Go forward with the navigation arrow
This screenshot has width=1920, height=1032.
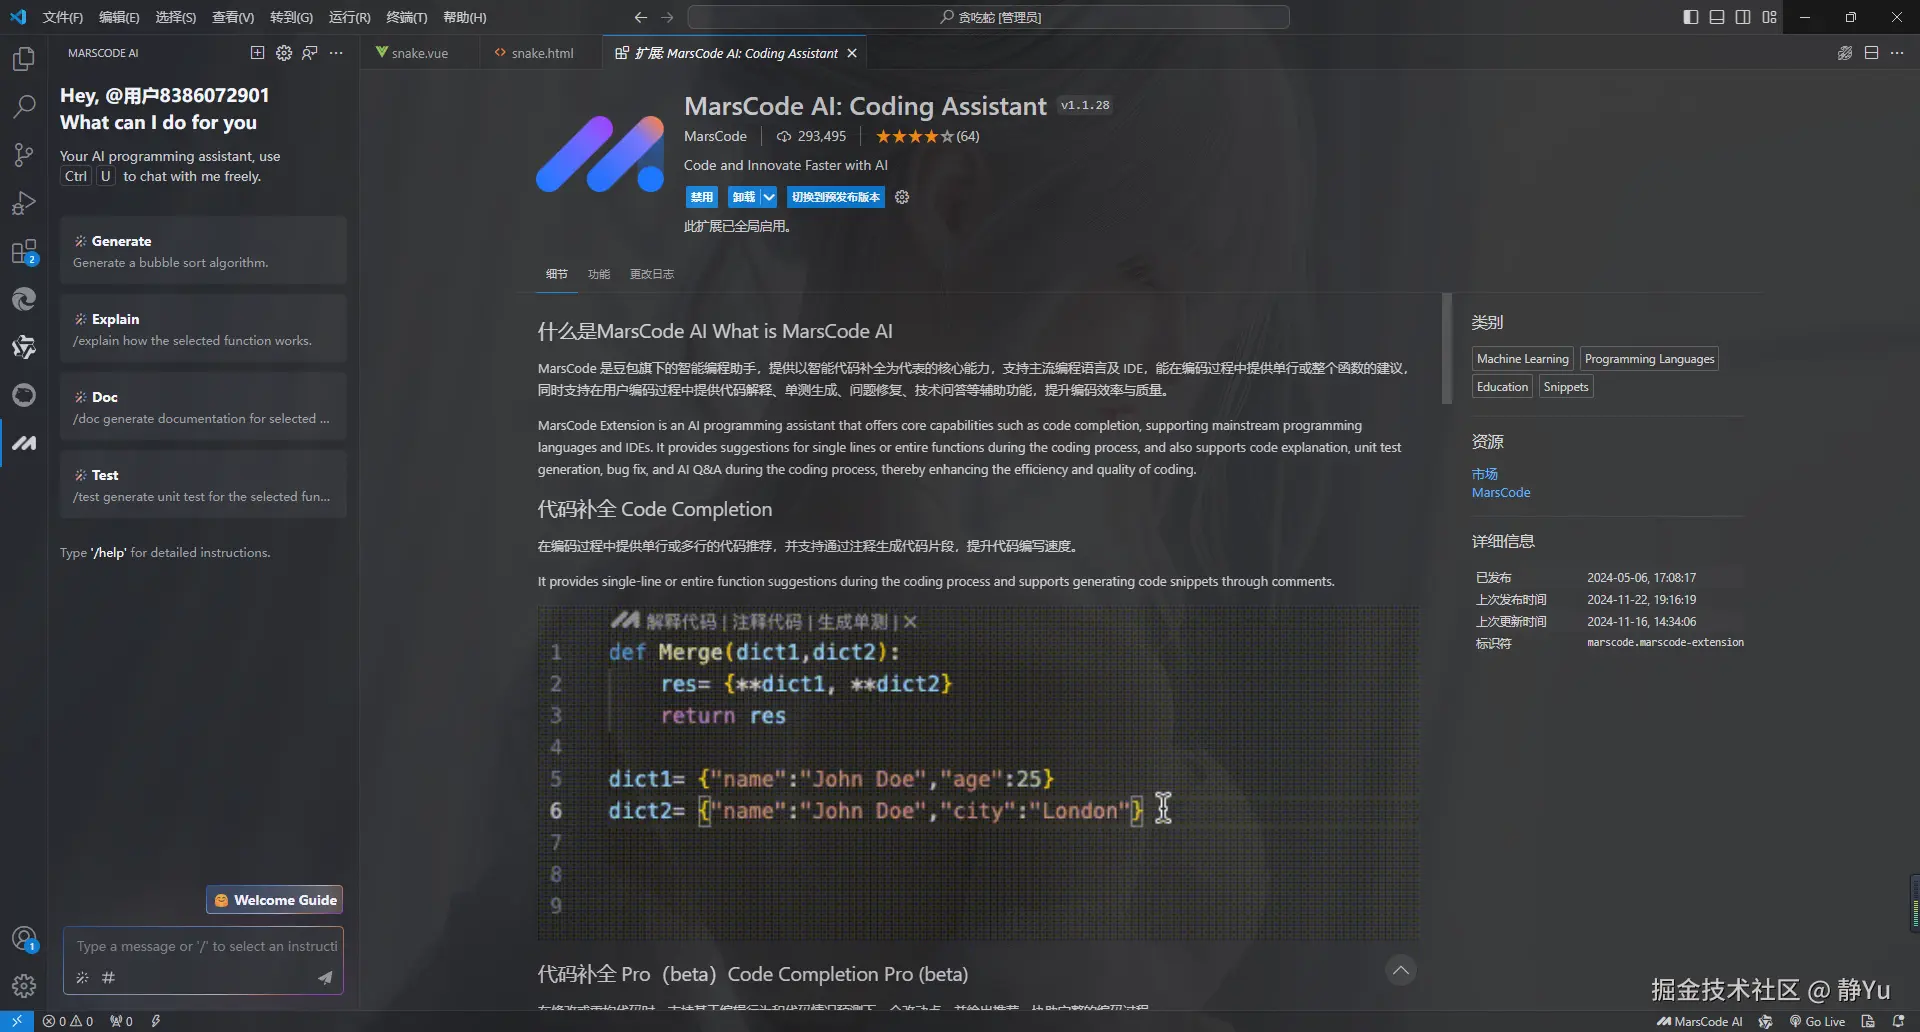[668, 17]
